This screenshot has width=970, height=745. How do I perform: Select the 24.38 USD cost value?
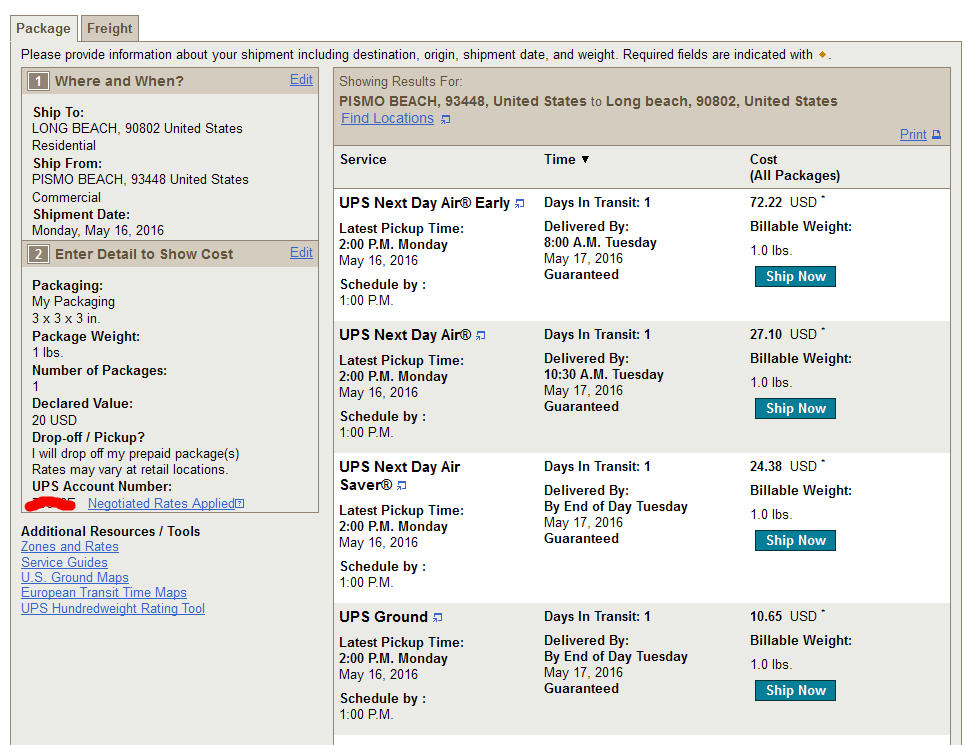[x=783, y=466]
